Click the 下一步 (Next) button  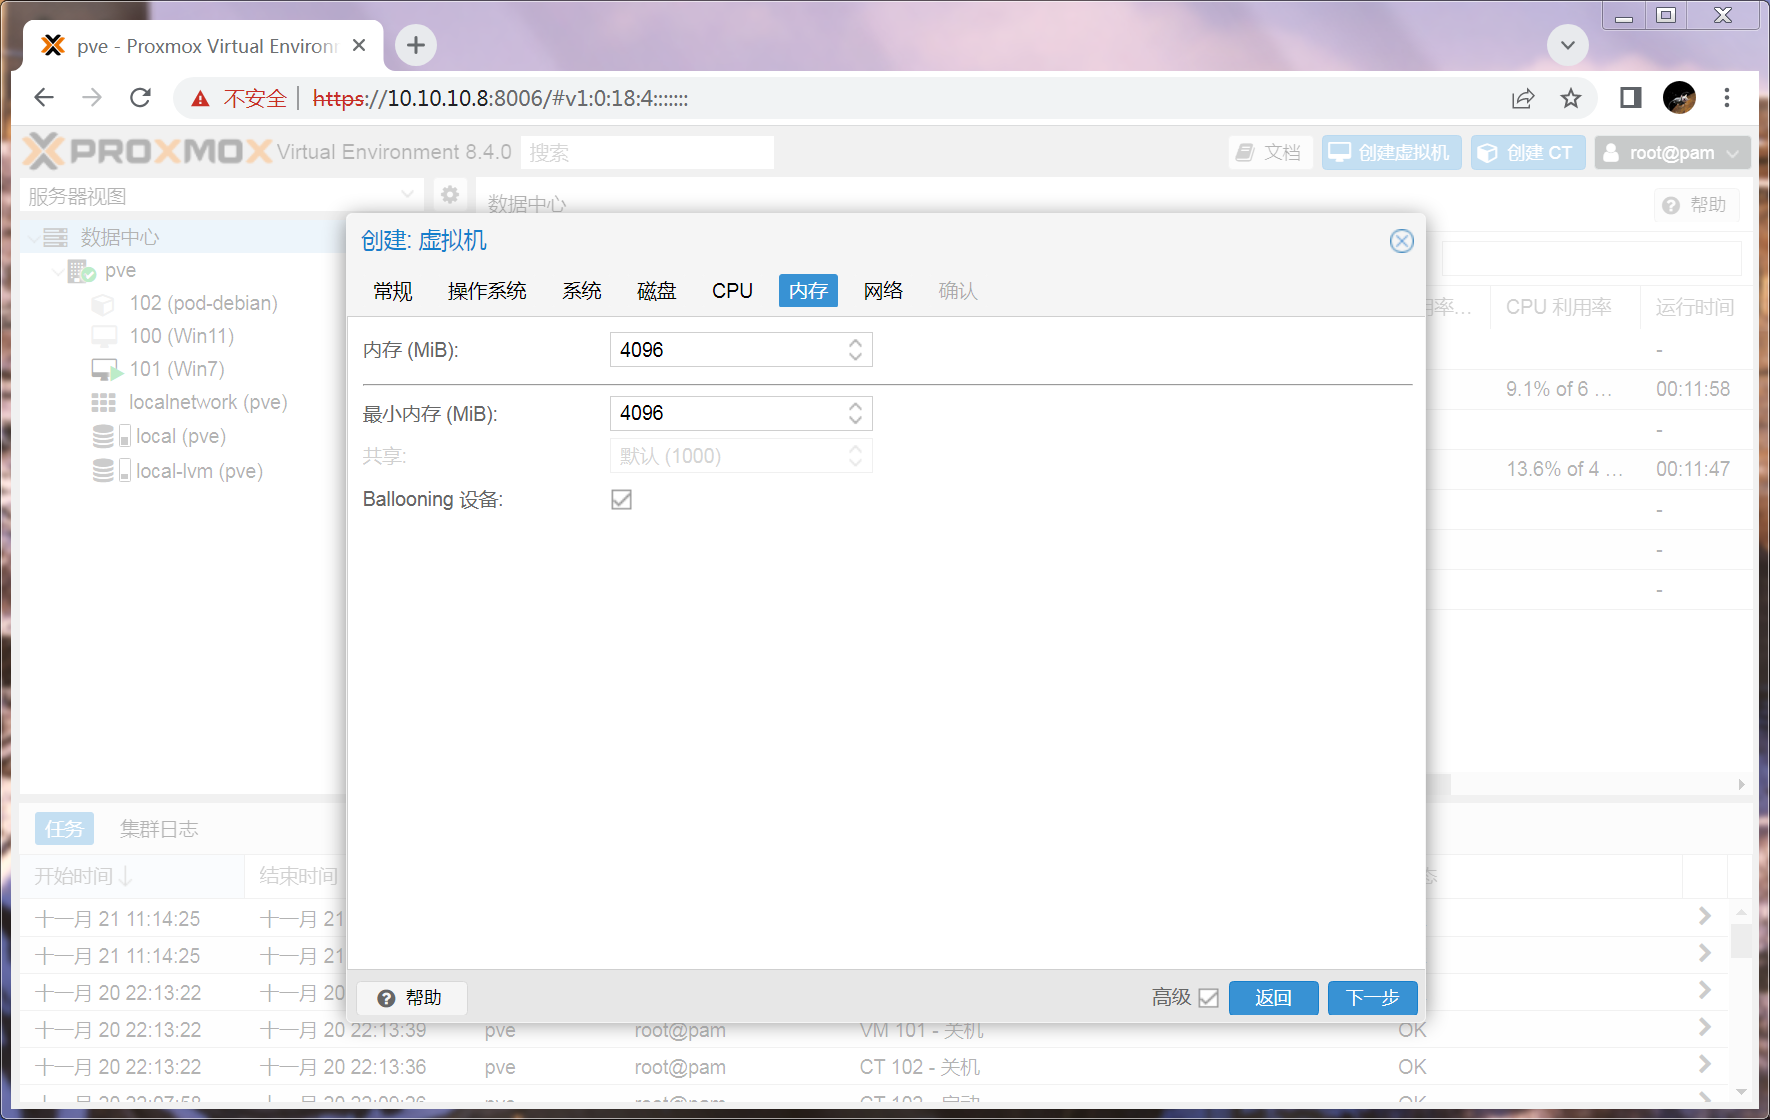coord(1372,998)
